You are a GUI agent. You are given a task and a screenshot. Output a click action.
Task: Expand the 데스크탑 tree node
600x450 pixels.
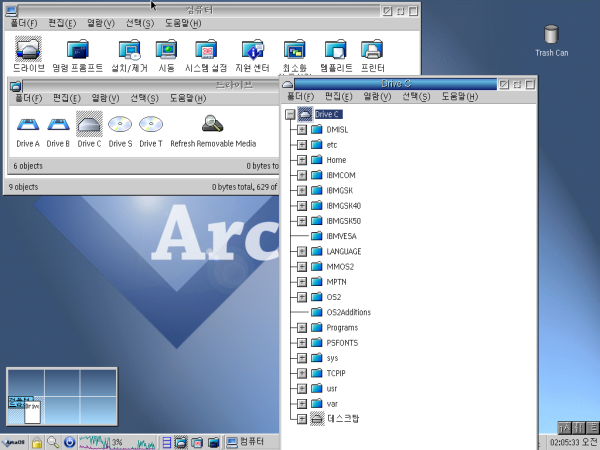click(x=302, y=419)
